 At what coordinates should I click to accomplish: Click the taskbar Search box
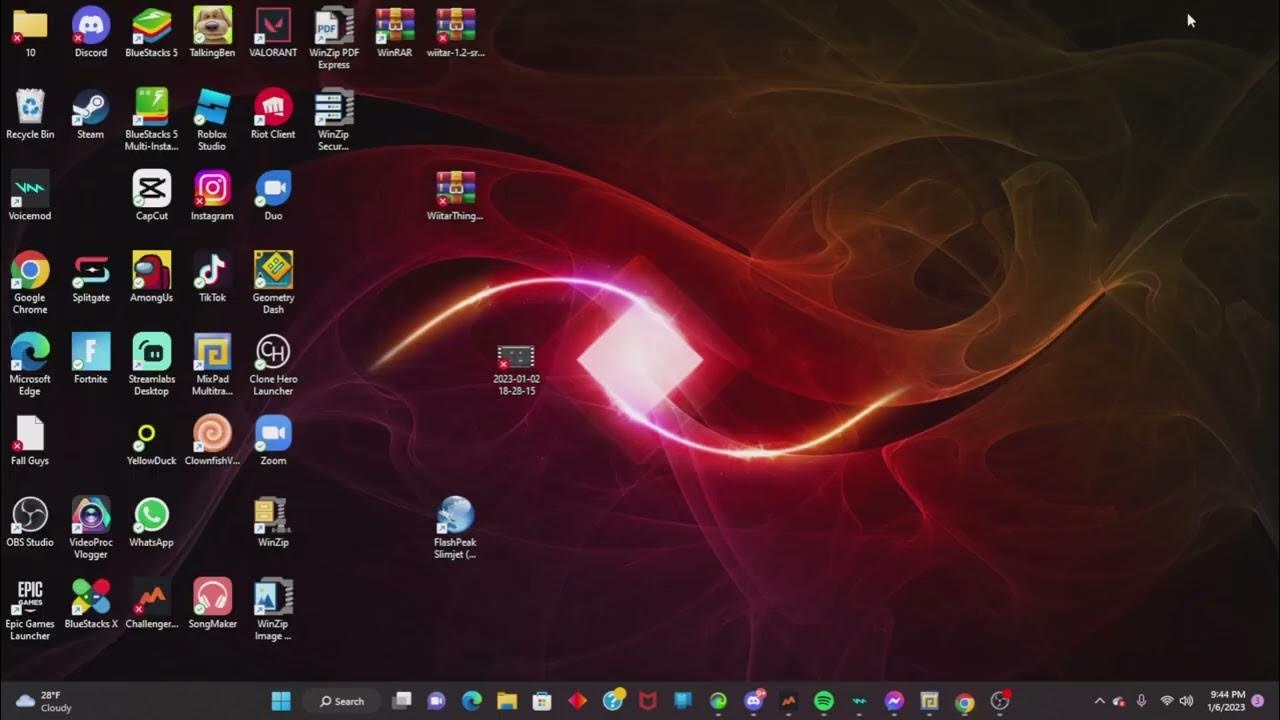(340, 701)
